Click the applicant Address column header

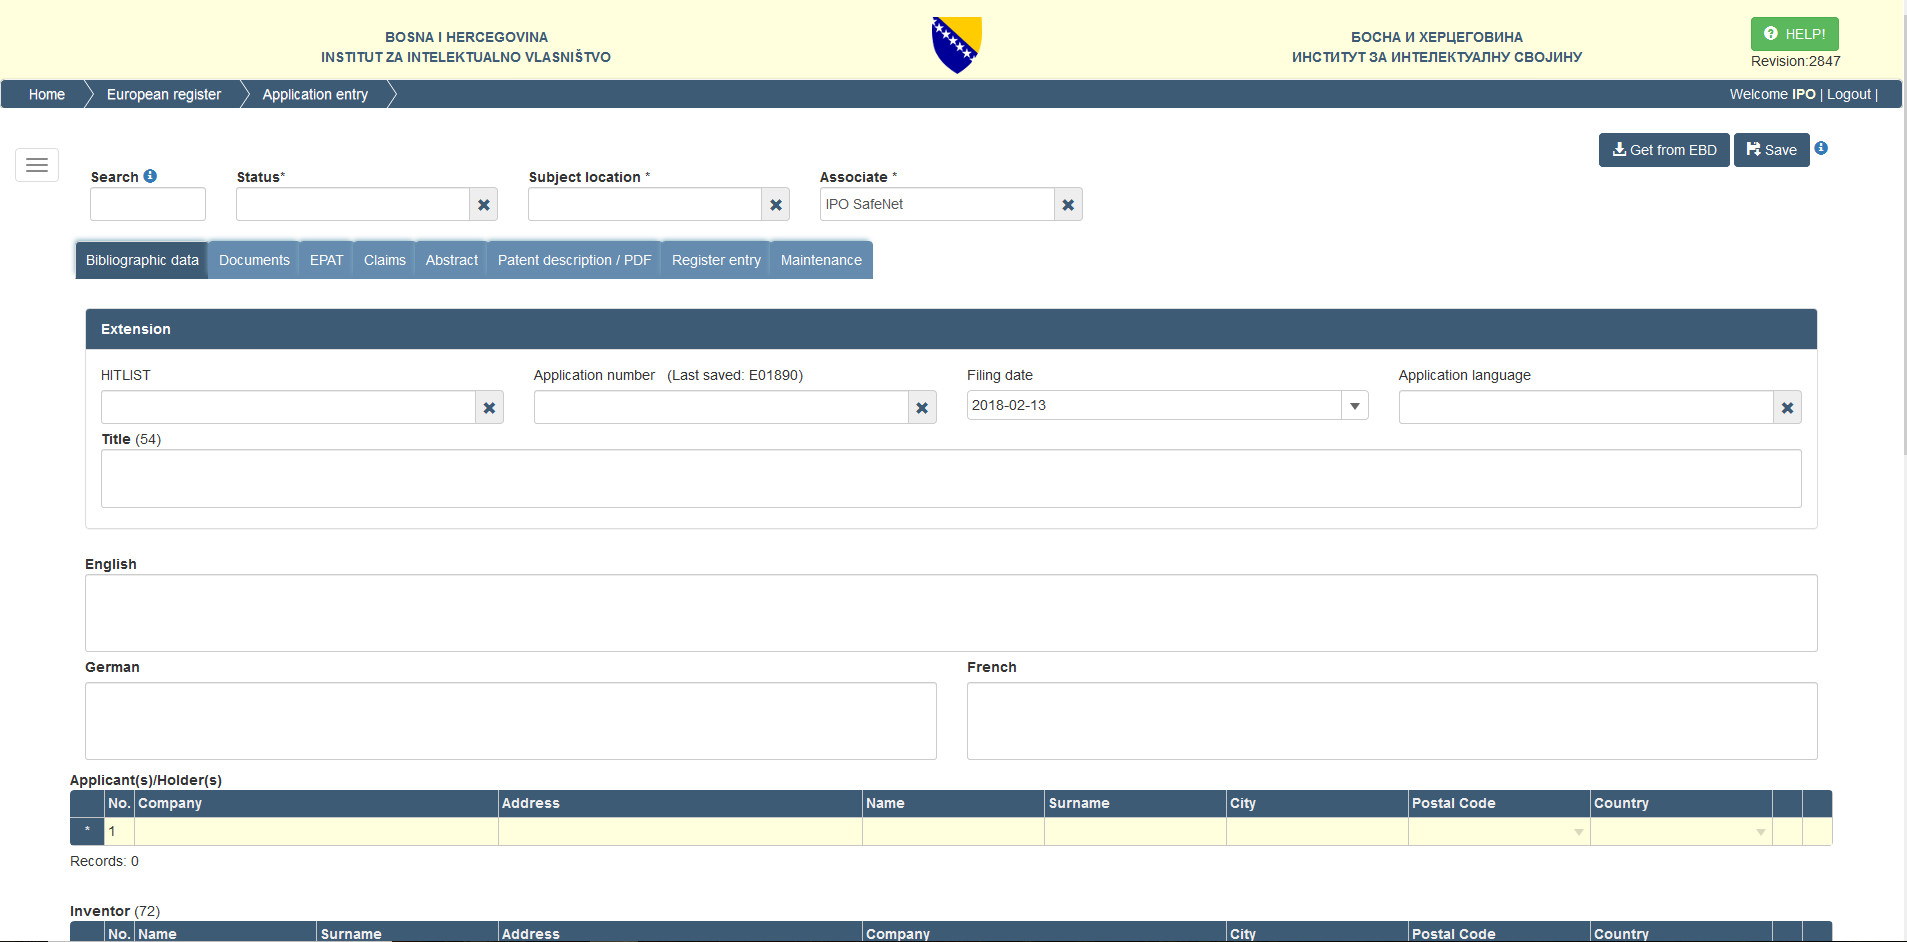(x=680, y=804)
